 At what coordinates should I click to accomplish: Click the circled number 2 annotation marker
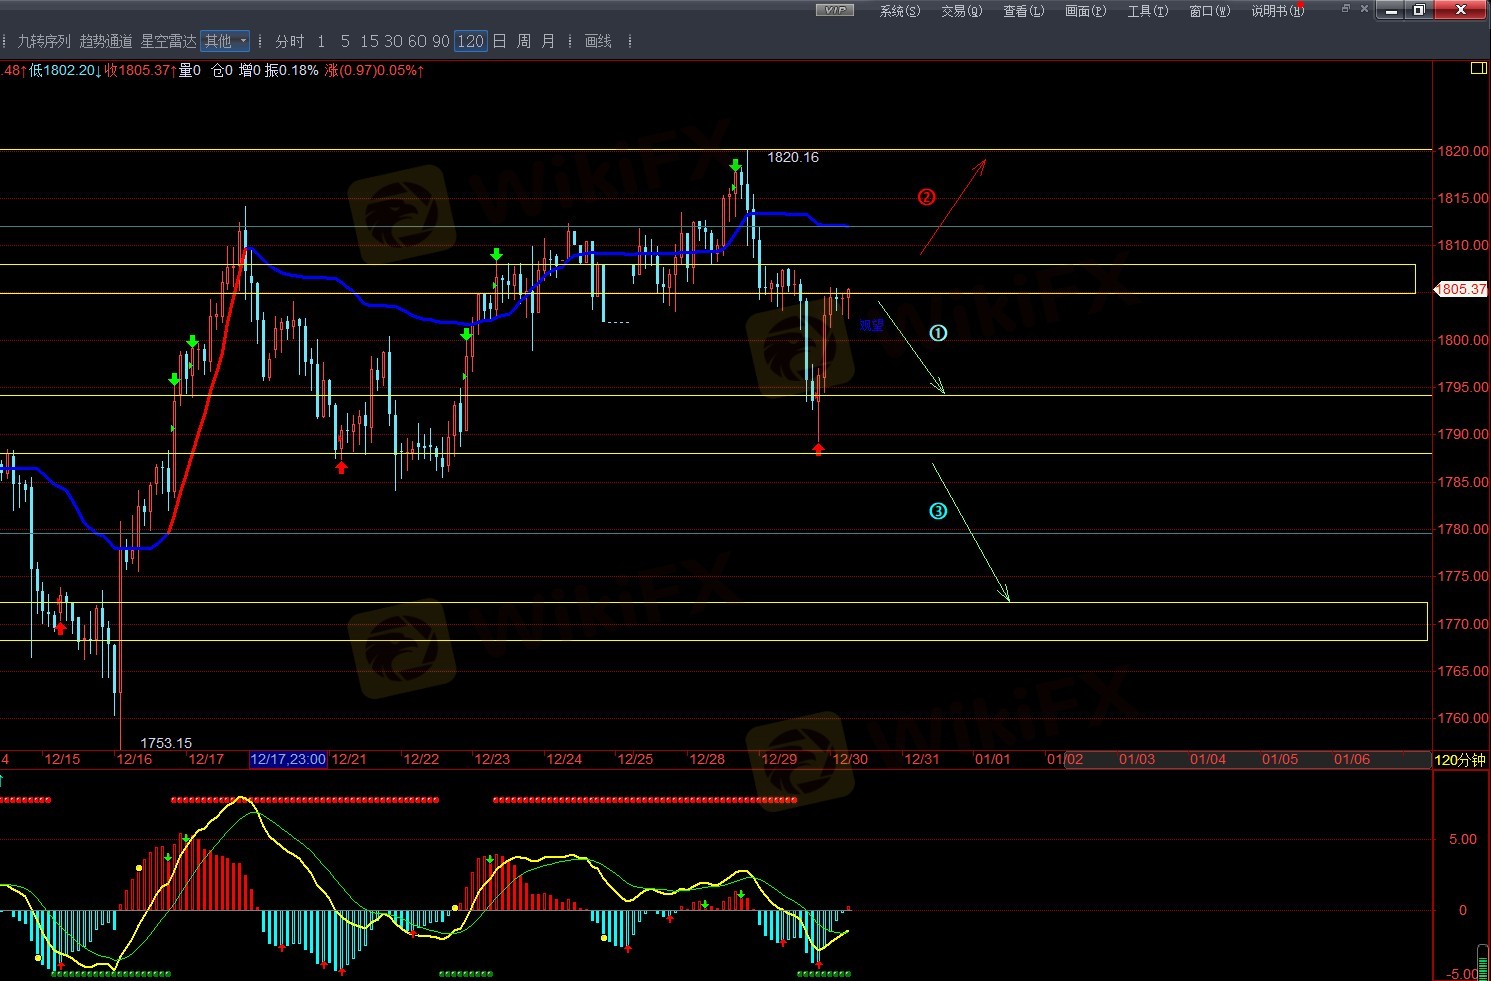[x=926, y=197]
